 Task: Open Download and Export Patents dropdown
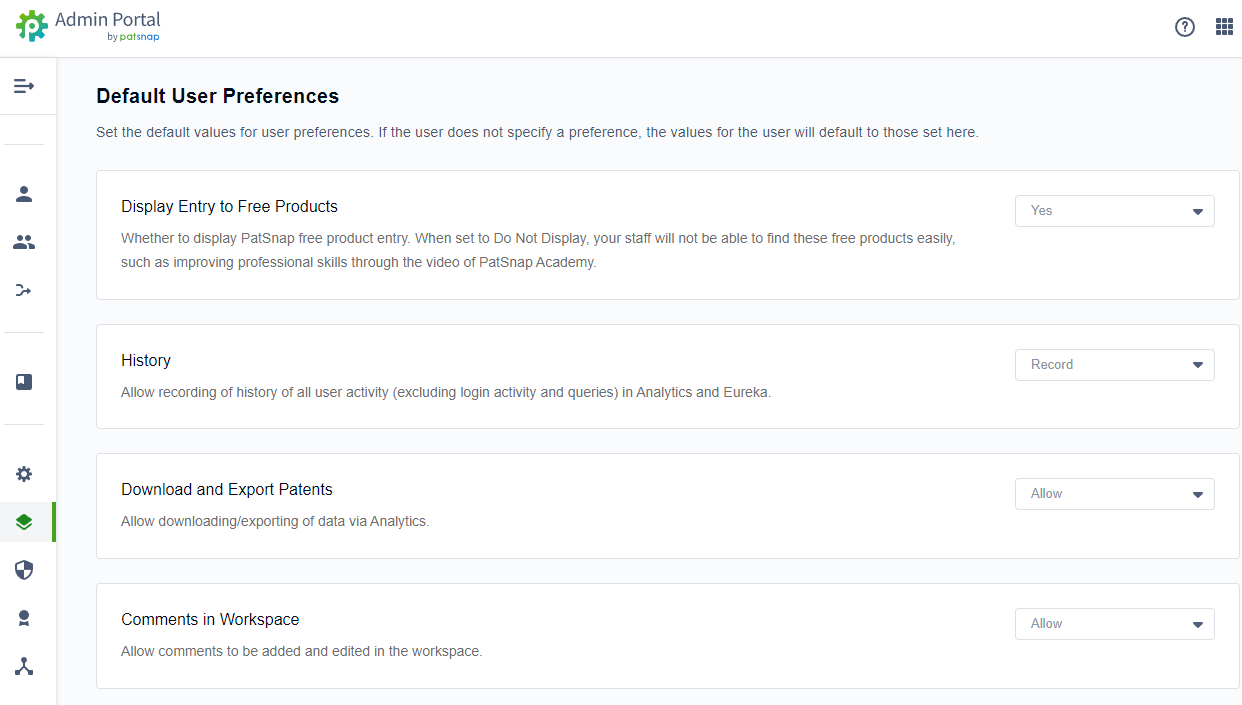coord(1114,494)
